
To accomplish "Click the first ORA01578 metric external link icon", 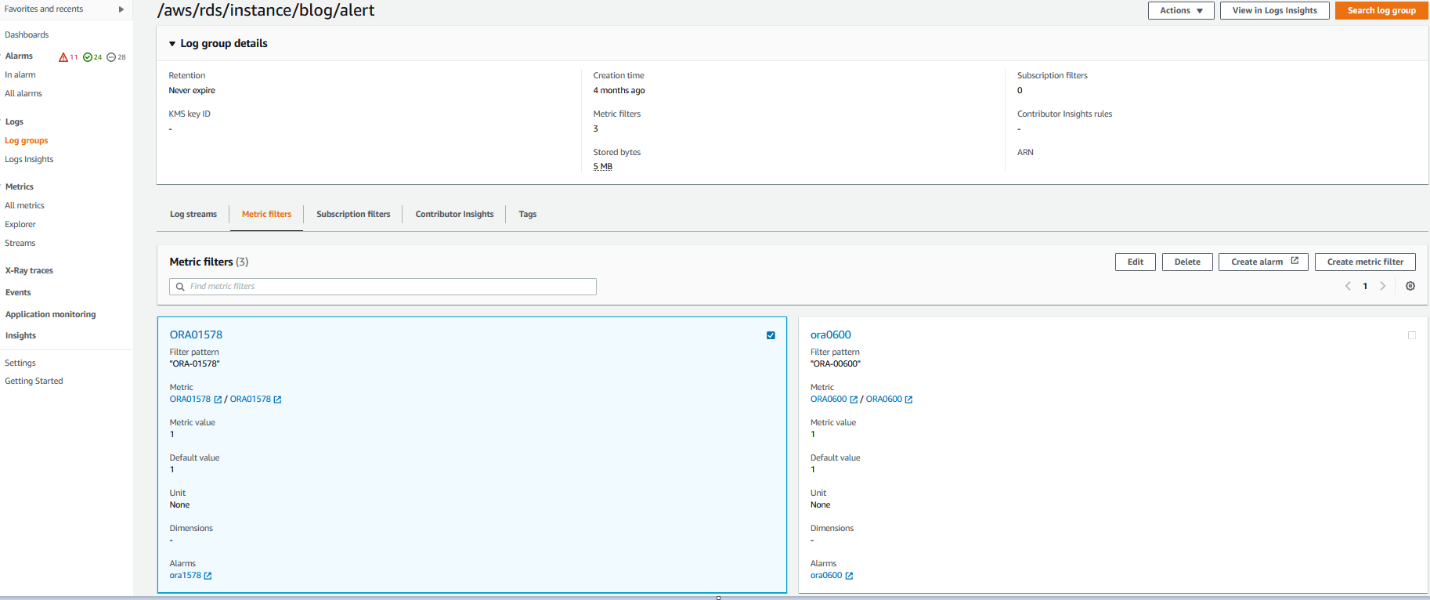I will pos(217,400).
